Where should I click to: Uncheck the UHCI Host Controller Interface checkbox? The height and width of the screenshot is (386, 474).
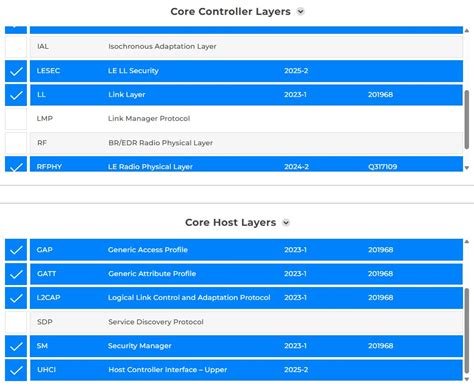point(16,370)
